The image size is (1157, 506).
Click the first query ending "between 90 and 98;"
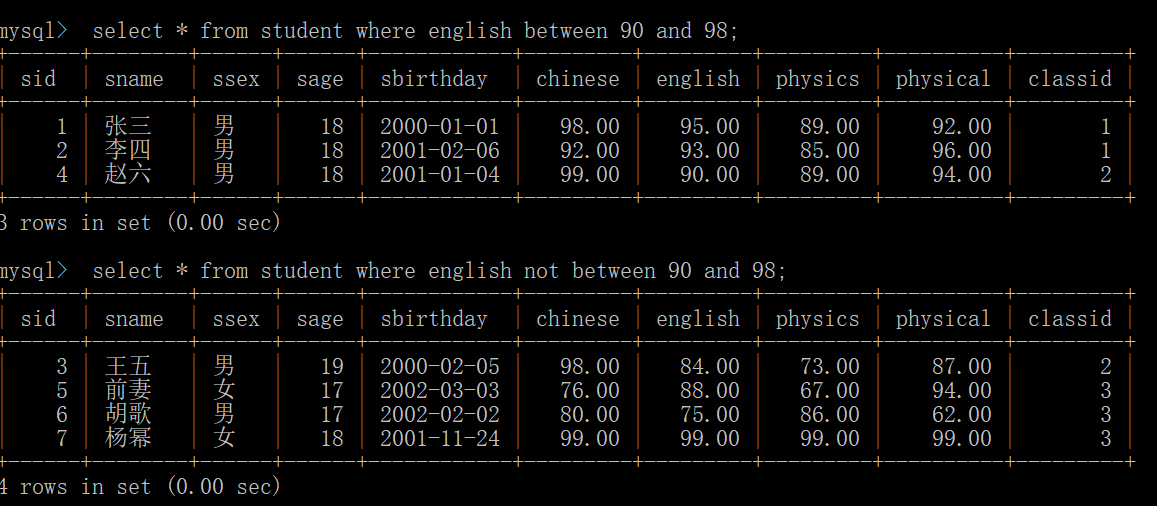point(415,31)
